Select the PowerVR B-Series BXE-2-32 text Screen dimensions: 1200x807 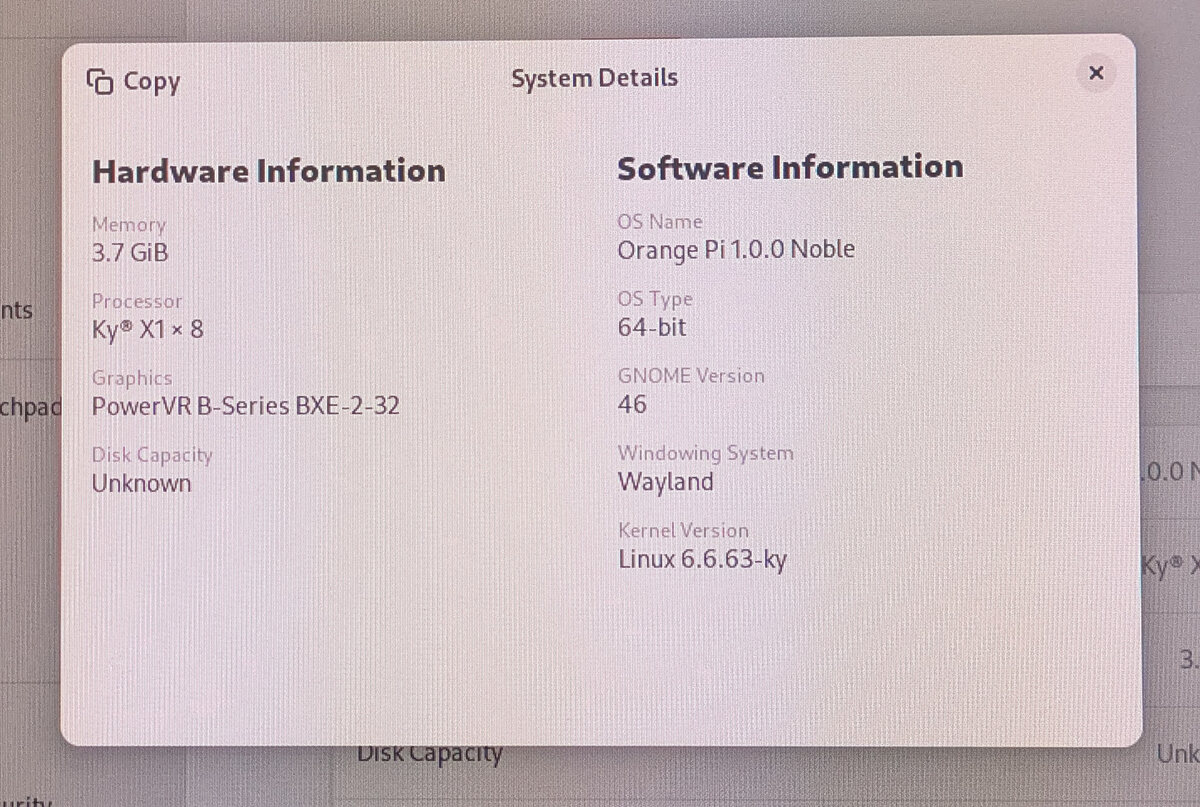click(245, 406)
